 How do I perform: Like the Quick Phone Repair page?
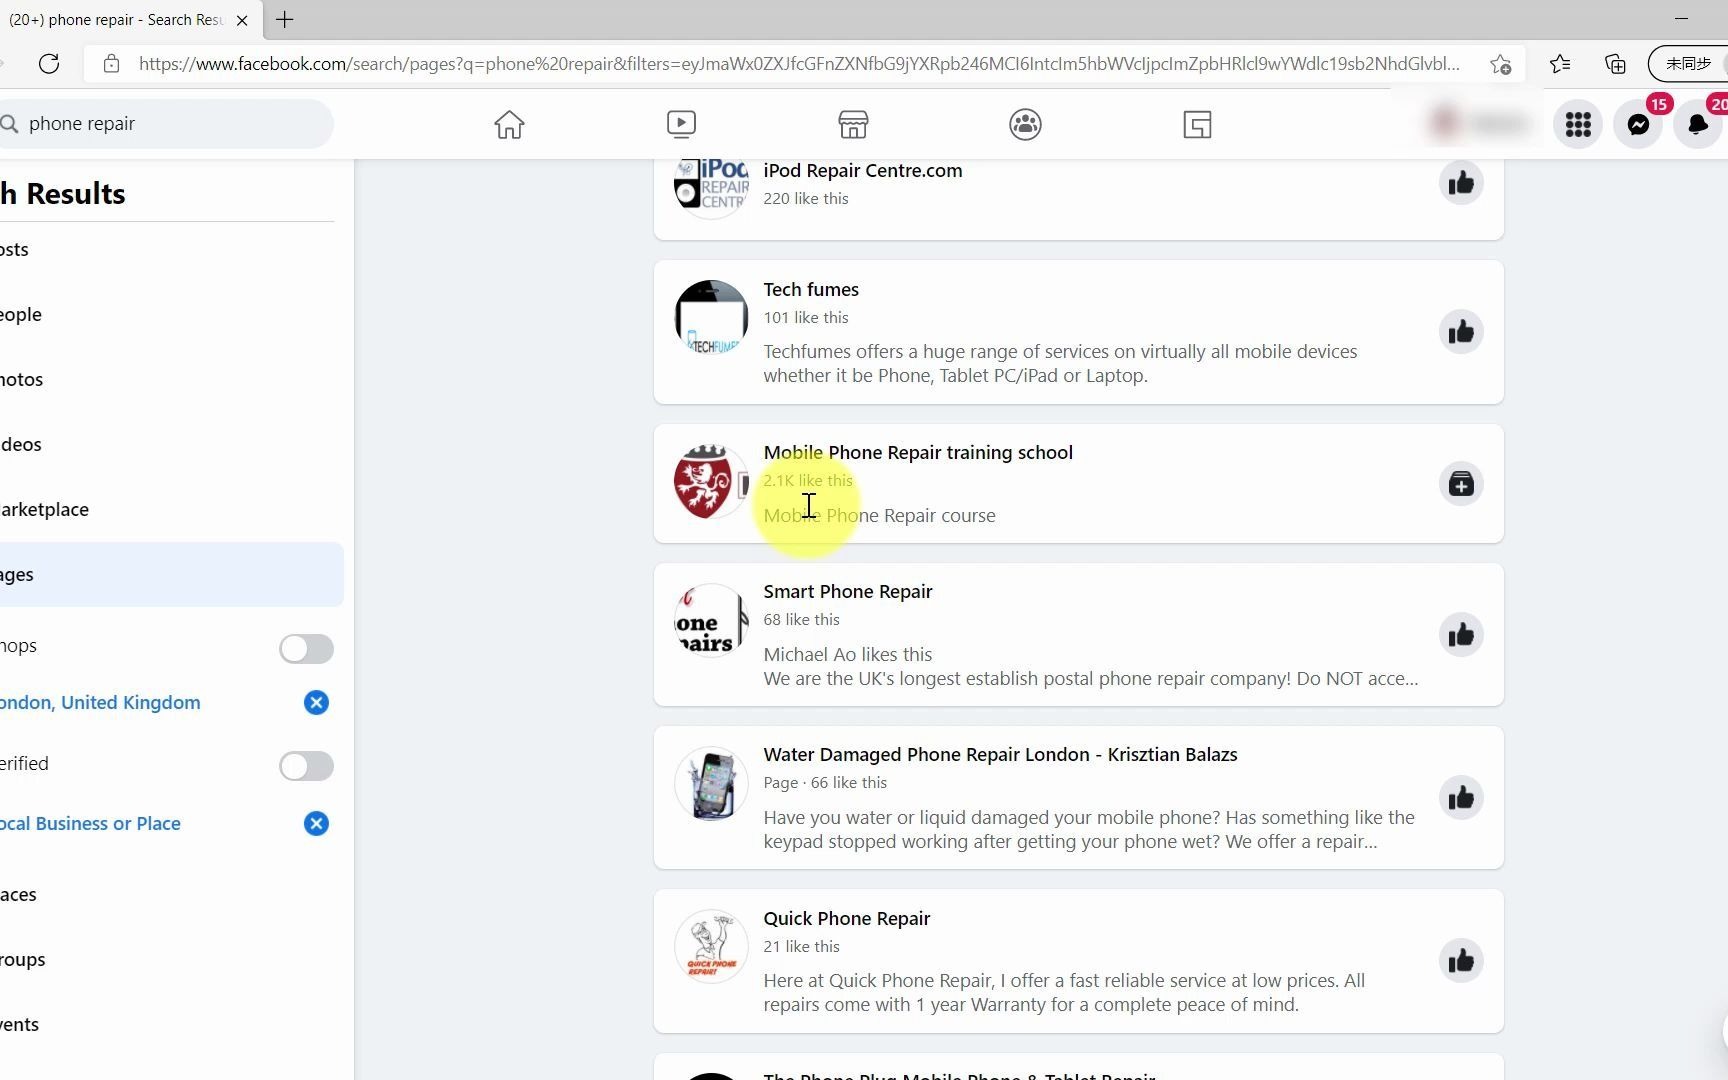tap(1461, 961)
